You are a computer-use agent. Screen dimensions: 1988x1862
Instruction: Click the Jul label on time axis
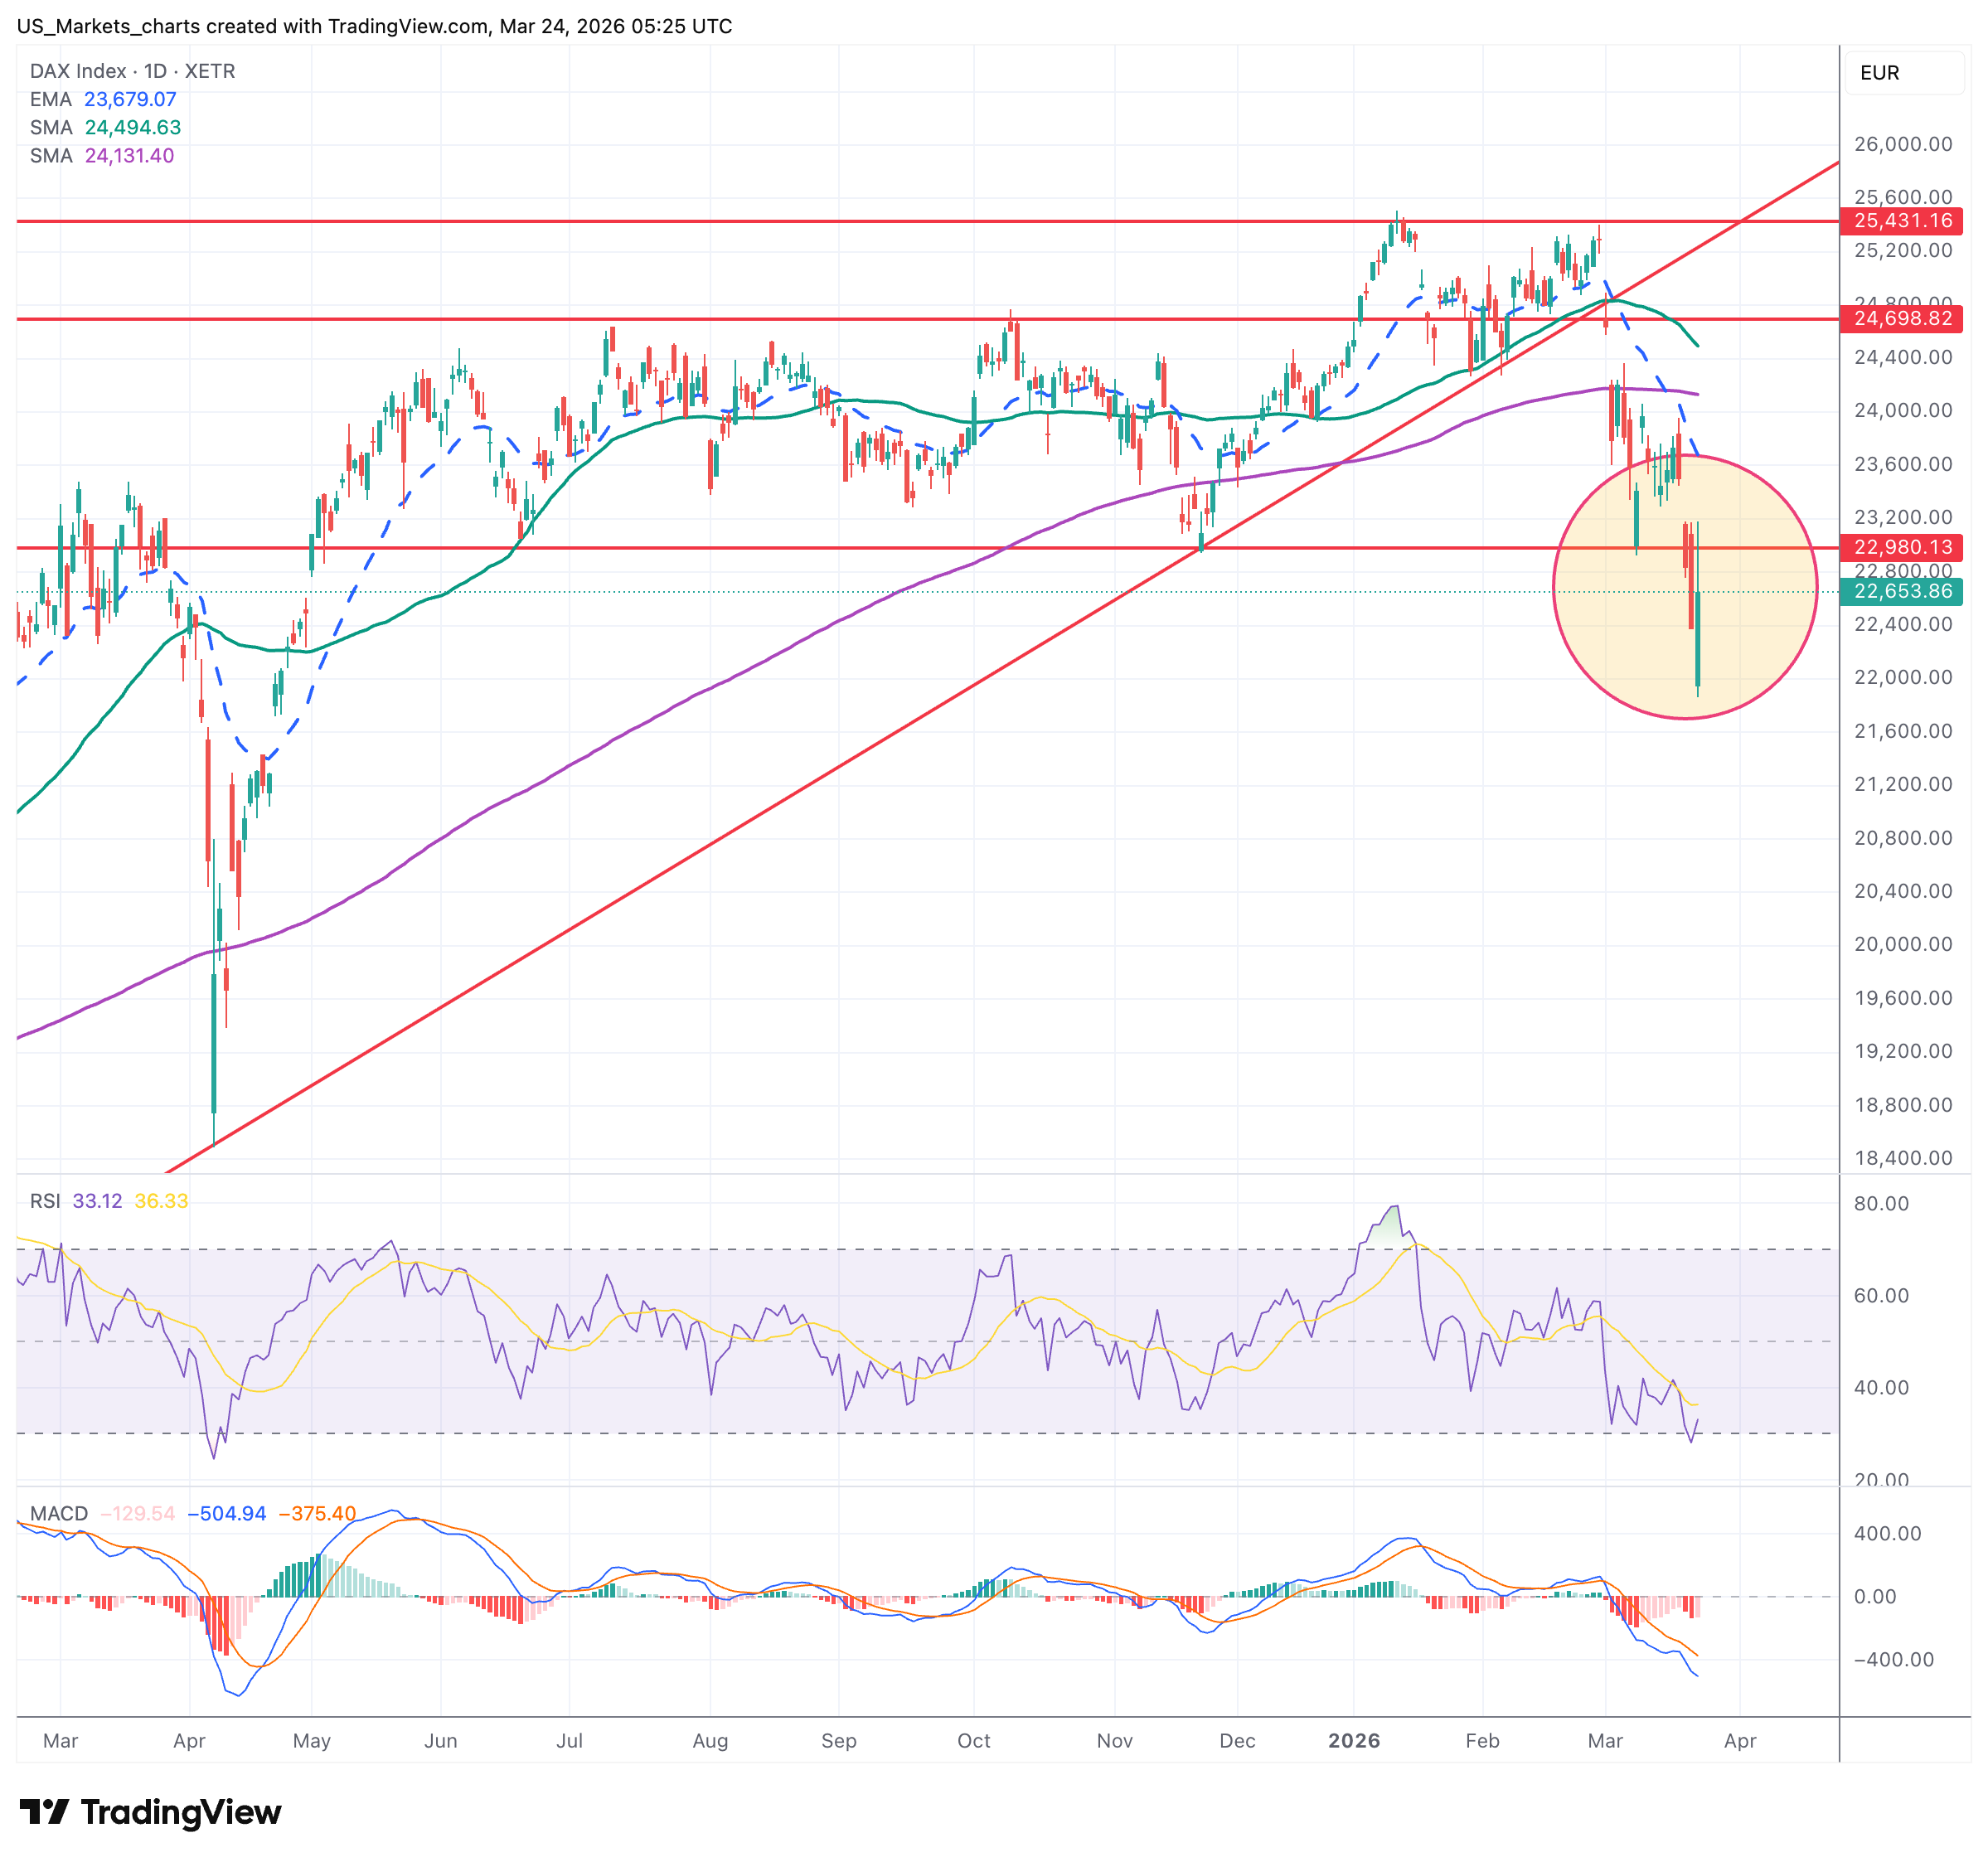[x=569, y=1740]
